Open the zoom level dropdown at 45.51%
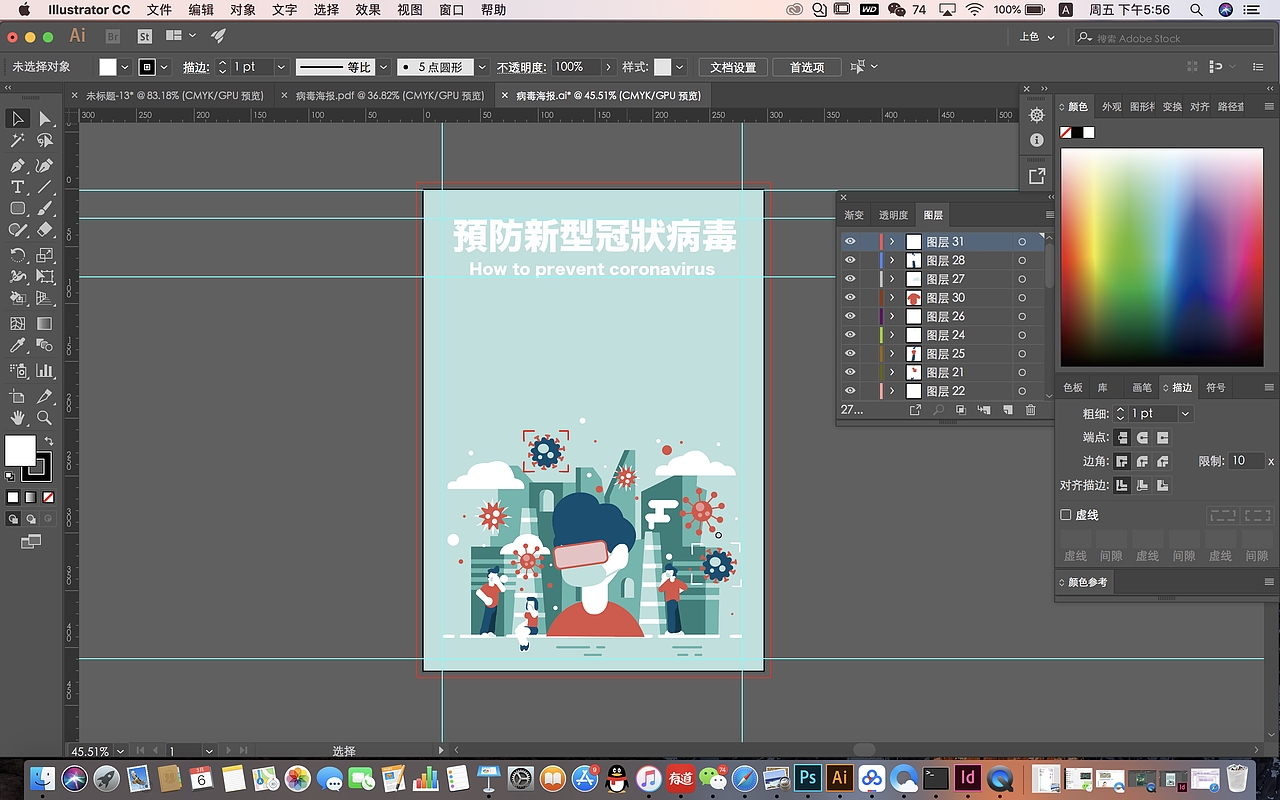 pos(121,751)
